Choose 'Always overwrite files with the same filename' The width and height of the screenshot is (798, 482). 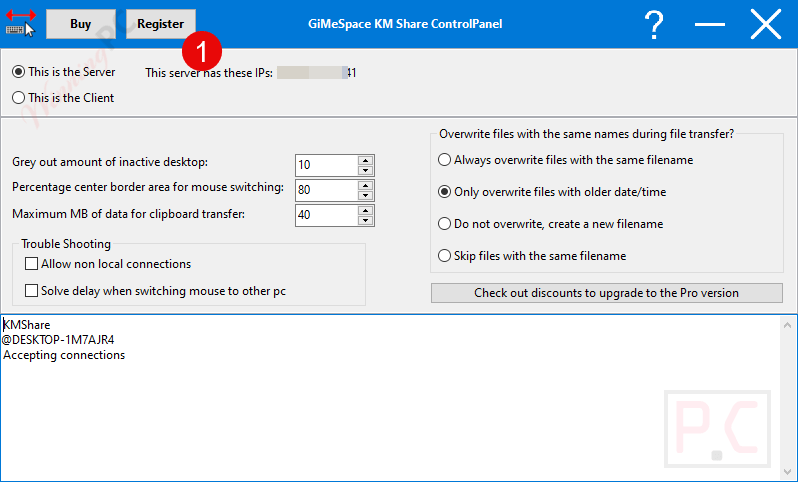(x=565, y=160)
